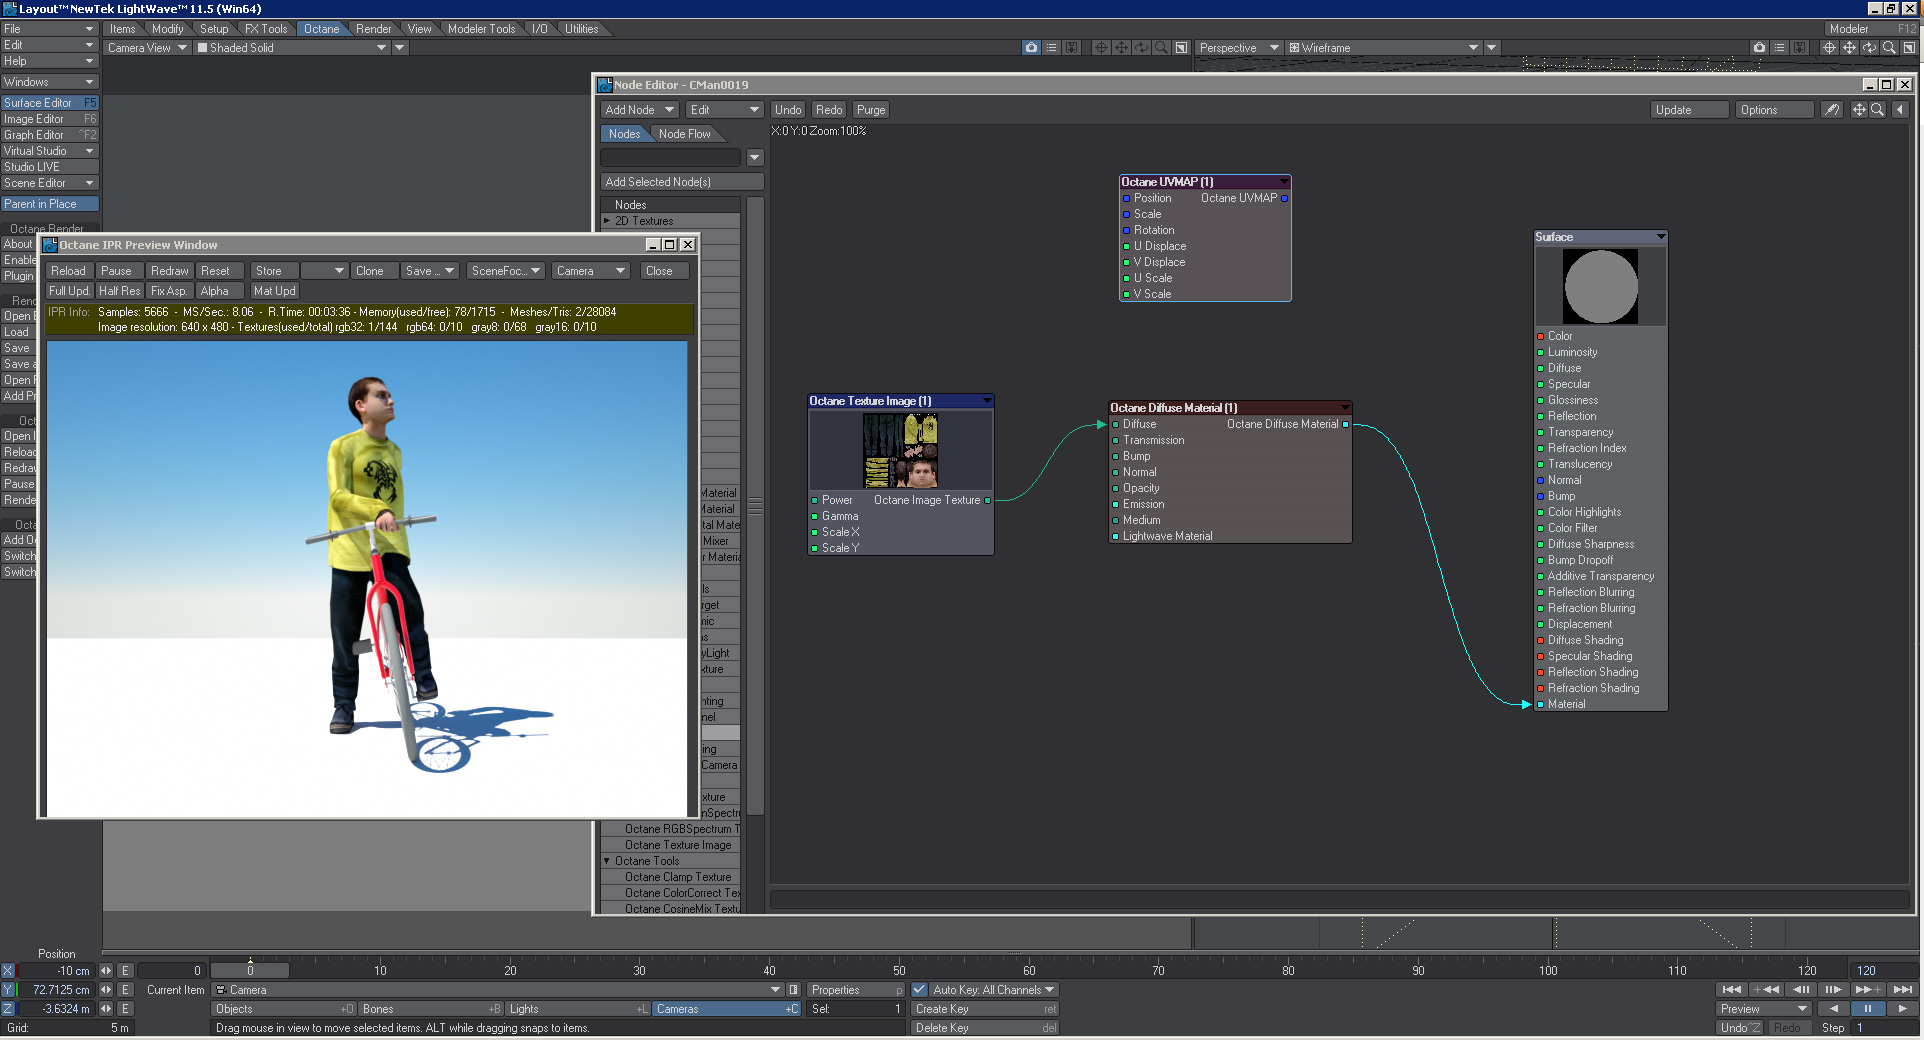The width and height of the screenshot is (1924, 1040).
Task: Open the Items tab
Action: [122, 29]
